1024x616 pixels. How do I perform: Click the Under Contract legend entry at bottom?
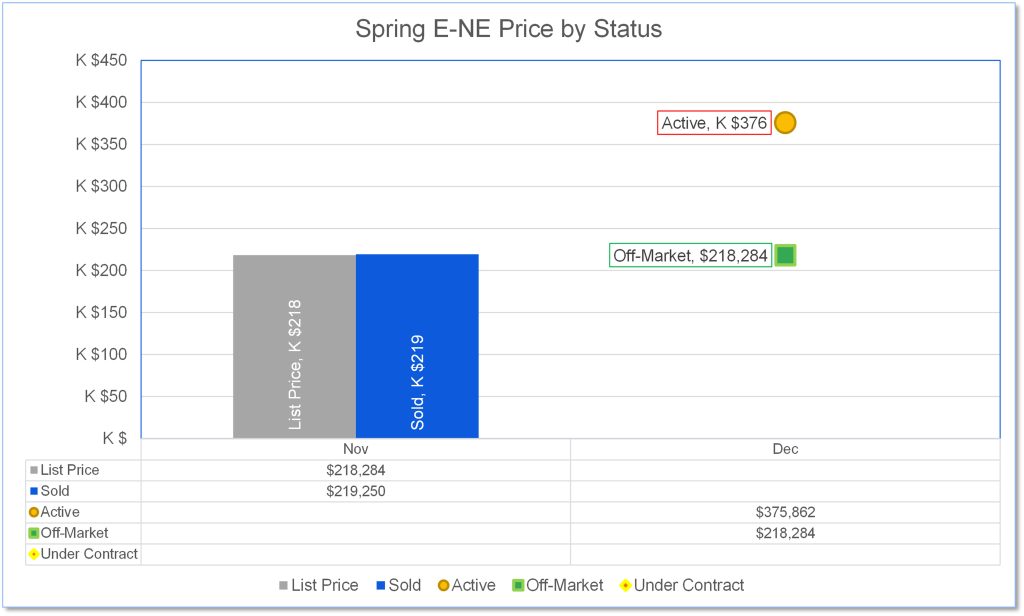click(682, 585)
